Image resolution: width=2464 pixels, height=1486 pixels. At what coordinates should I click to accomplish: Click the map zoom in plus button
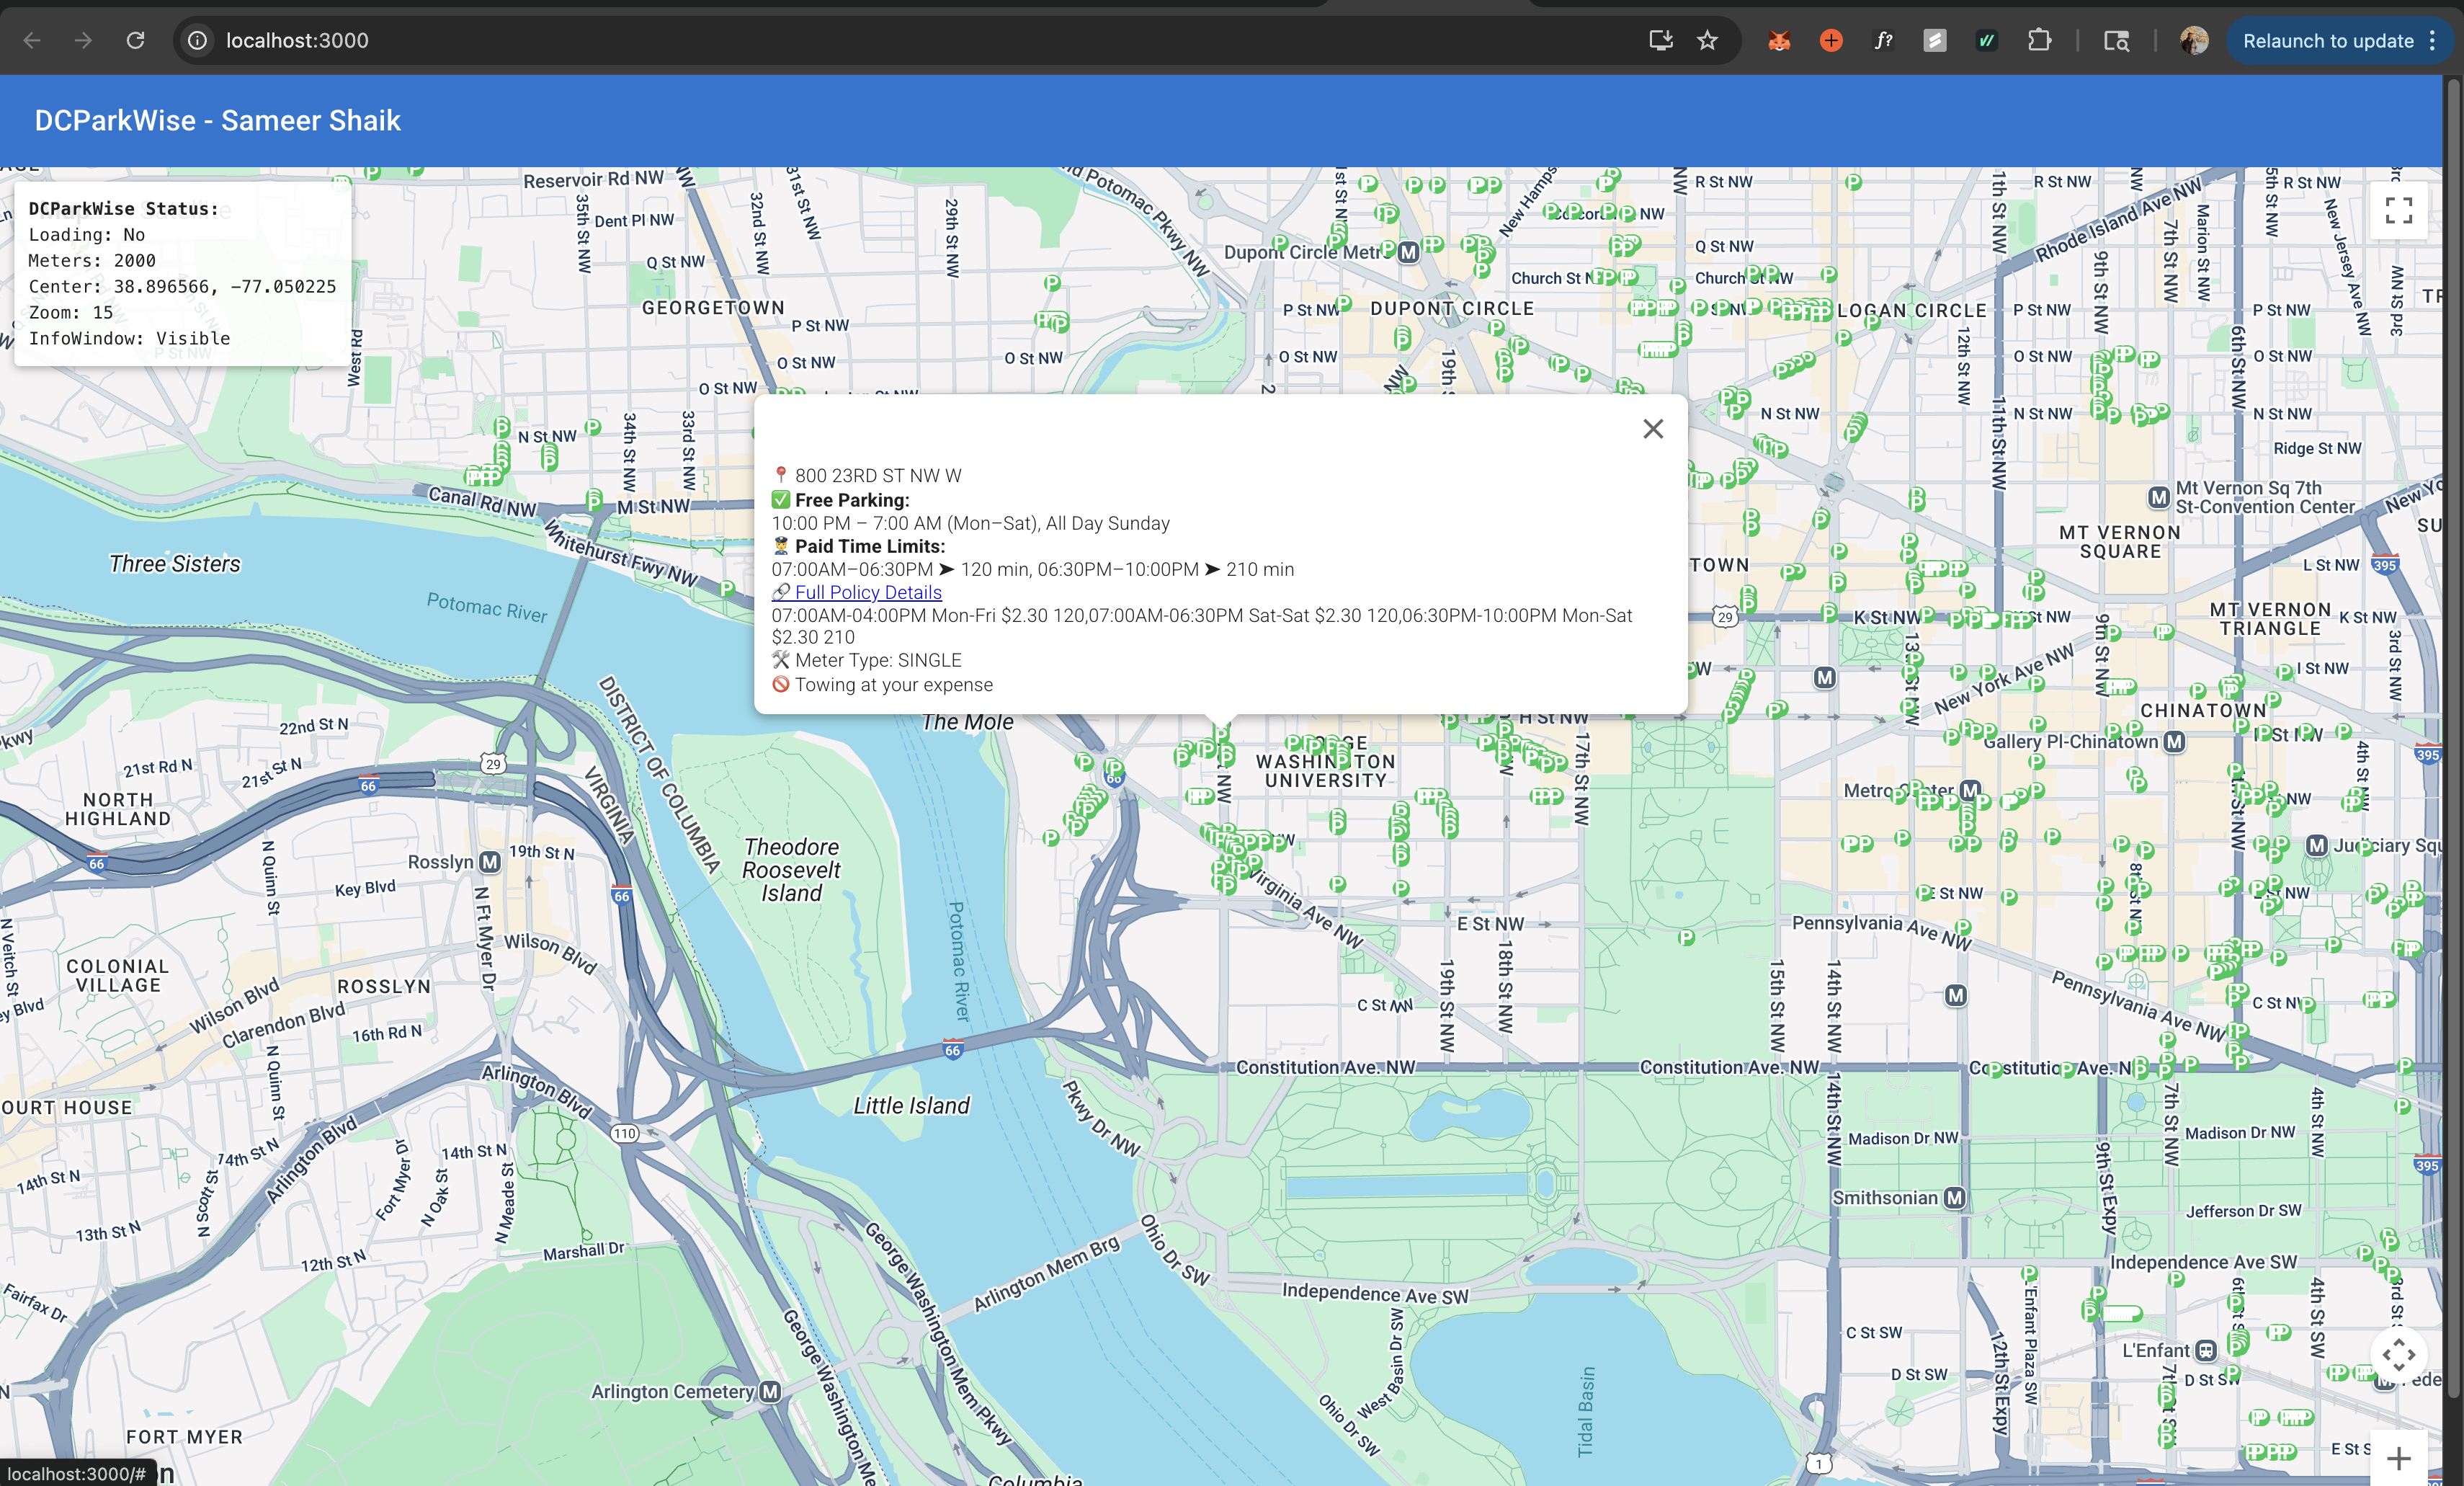click(2398, 1459)
